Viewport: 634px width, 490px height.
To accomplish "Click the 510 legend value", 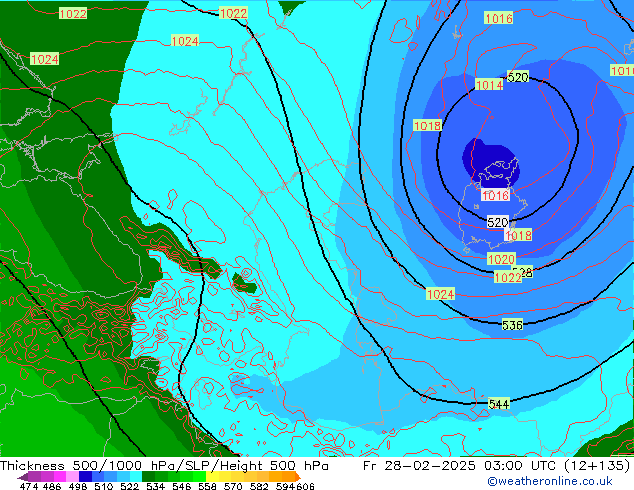I will point(103,486).
